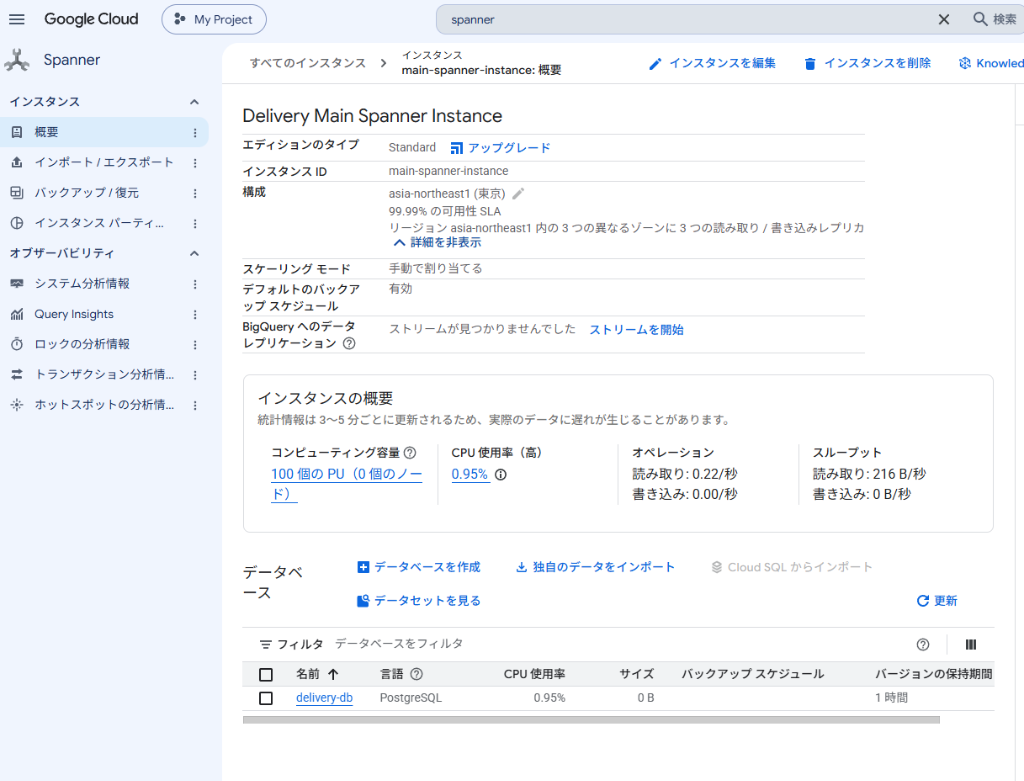Click the PostgreSQL cell in delivery-db row
This screenshot has height=781, width=1024.
[411, 698]
